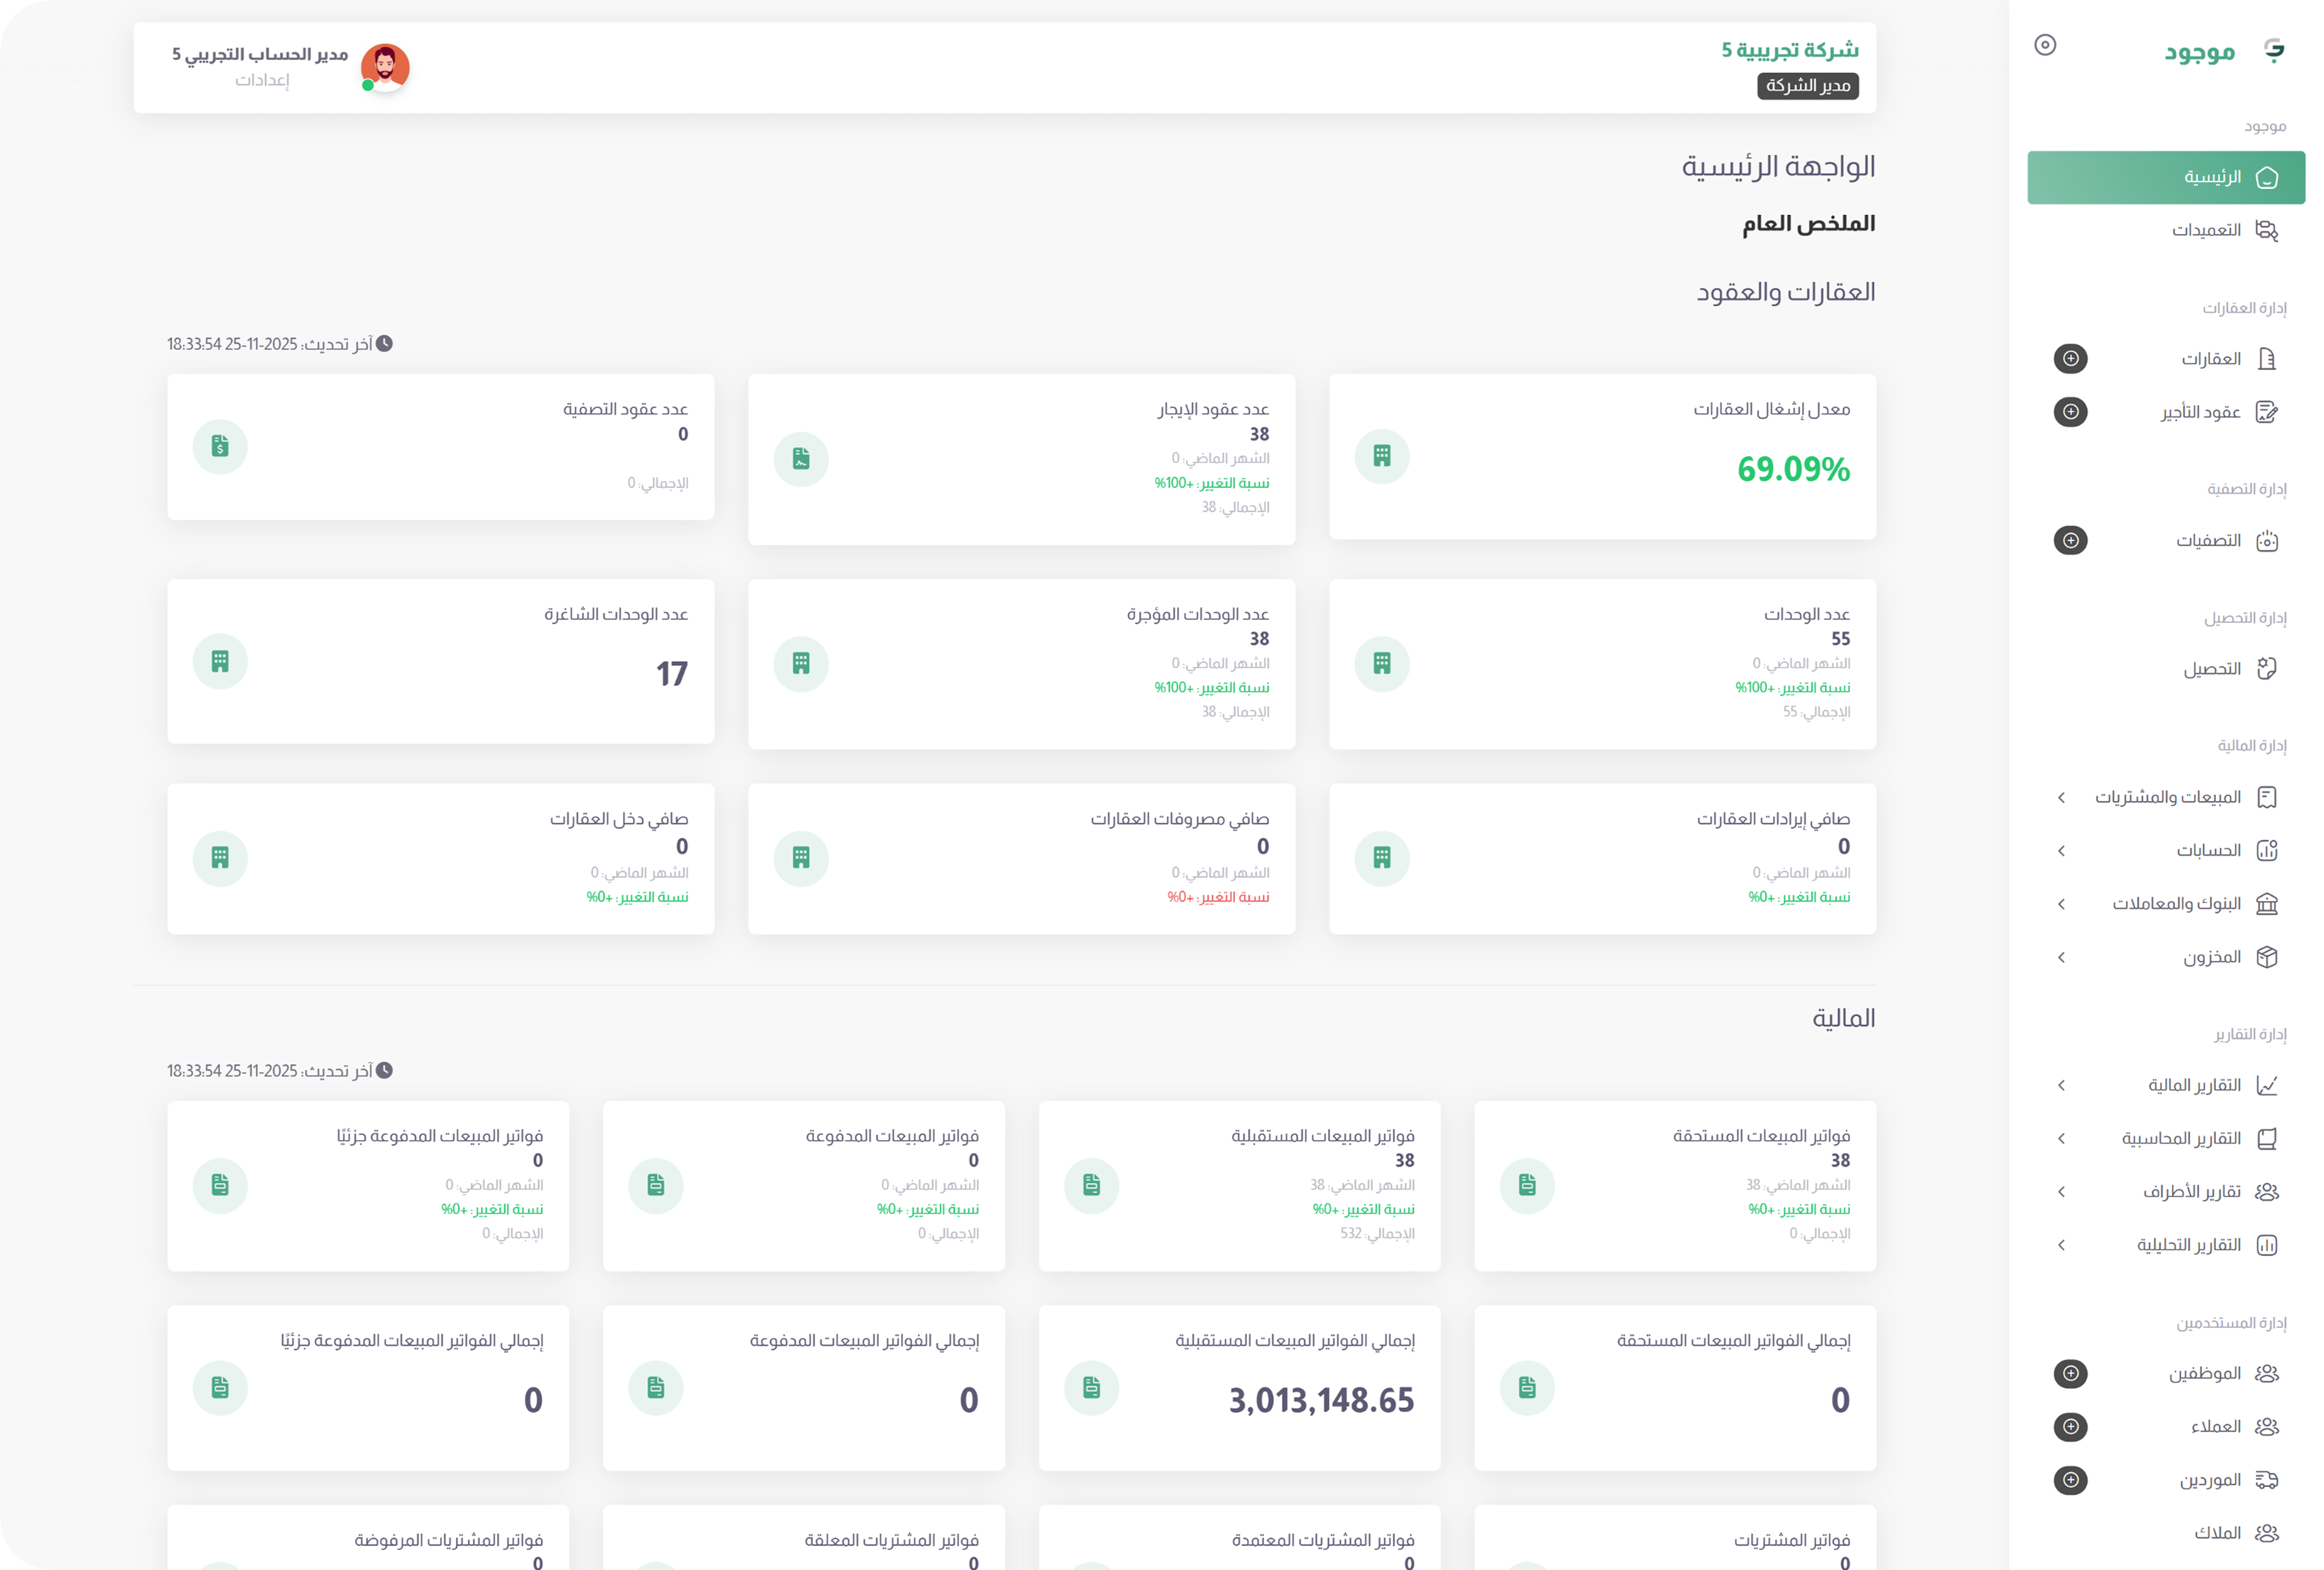The width and height of the screenshot is (2324, 1570).
Task: Click the plus icon next to التصفيات
Action: (x=2071, y=540)
